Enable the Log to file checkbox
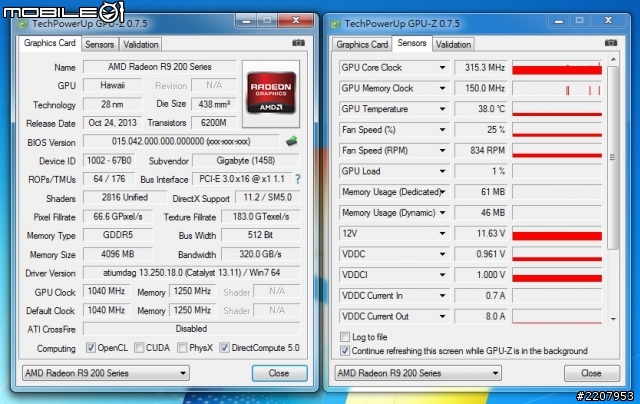This screenshot has height=404, width=640. [x=345, y=337]
